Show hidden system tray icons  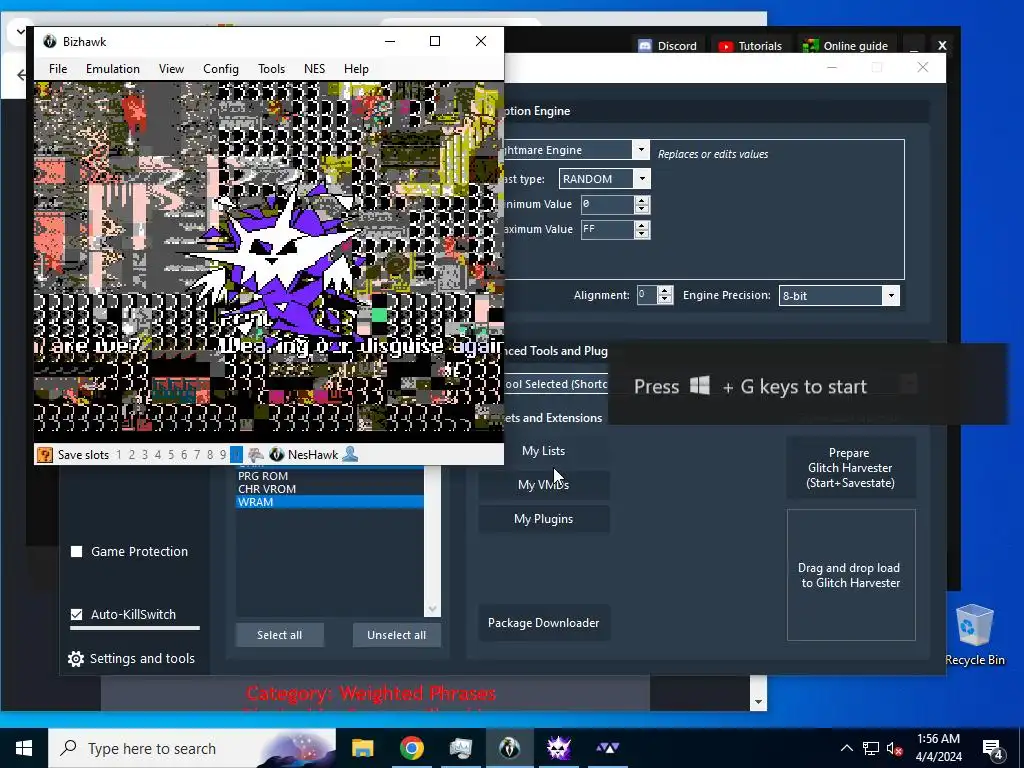tap(846, 748)
